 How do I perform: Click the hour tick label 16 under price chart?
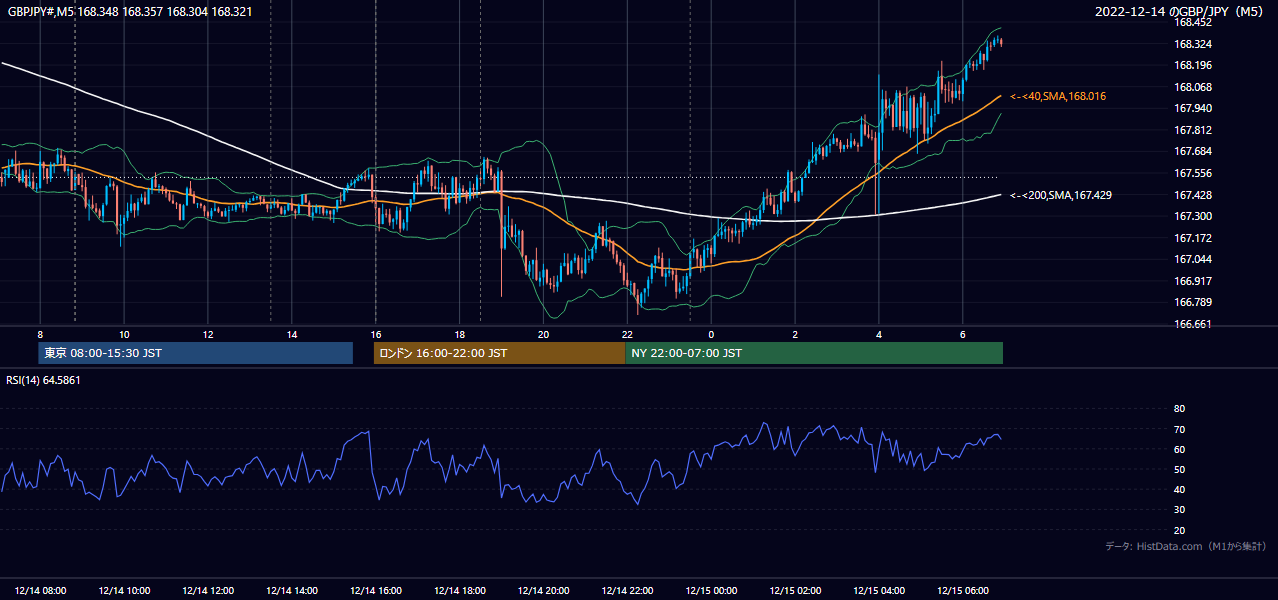tap(376, 333)
